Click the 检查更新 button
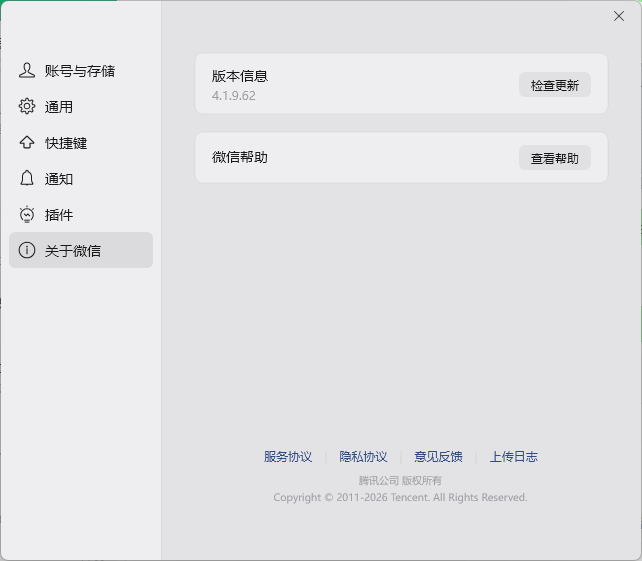642x561 pixels. pos(555,85)
